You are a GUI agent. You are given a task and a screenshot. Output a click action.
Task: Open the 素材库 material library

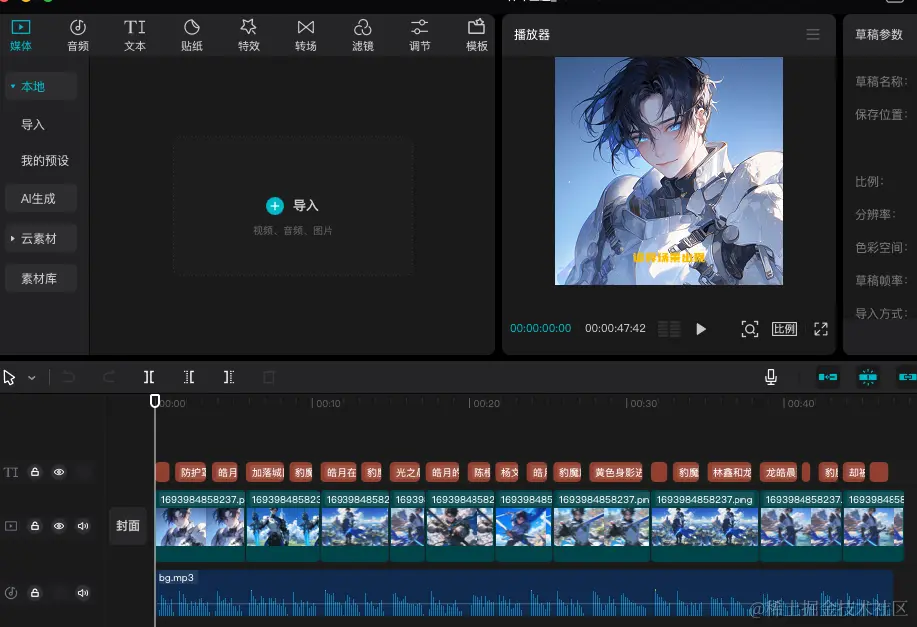tap(41, 278)
